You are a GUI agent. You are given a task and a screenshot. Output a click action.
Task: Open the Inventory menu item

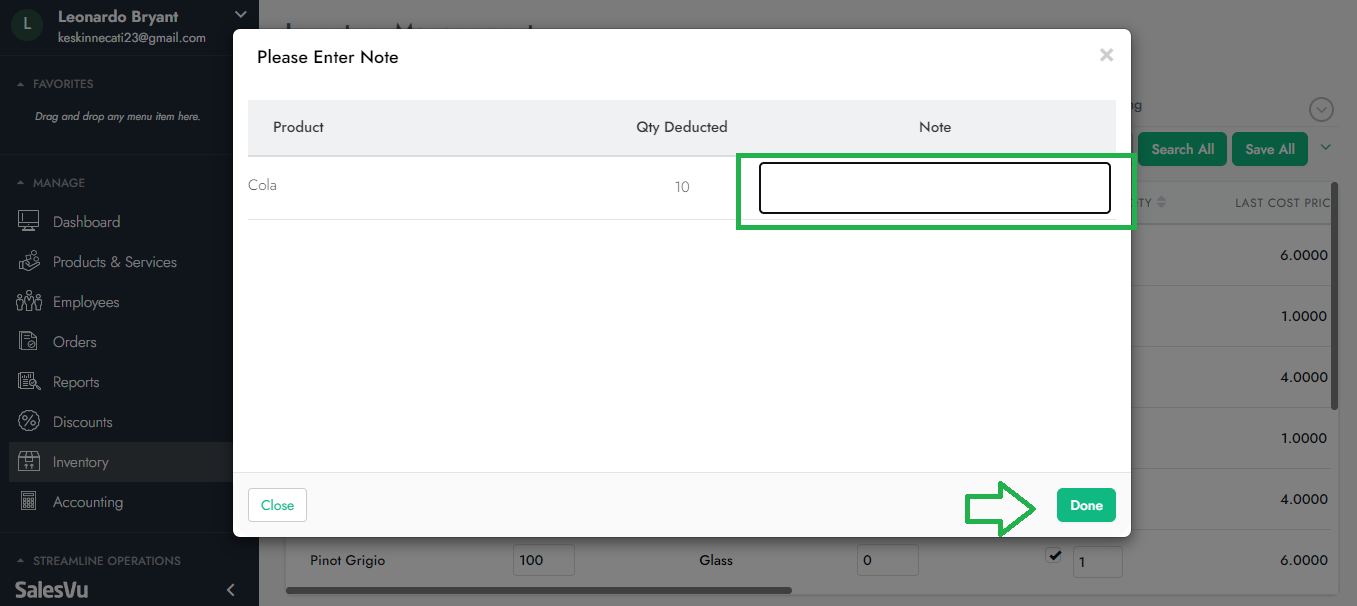(x=80, y=462)
